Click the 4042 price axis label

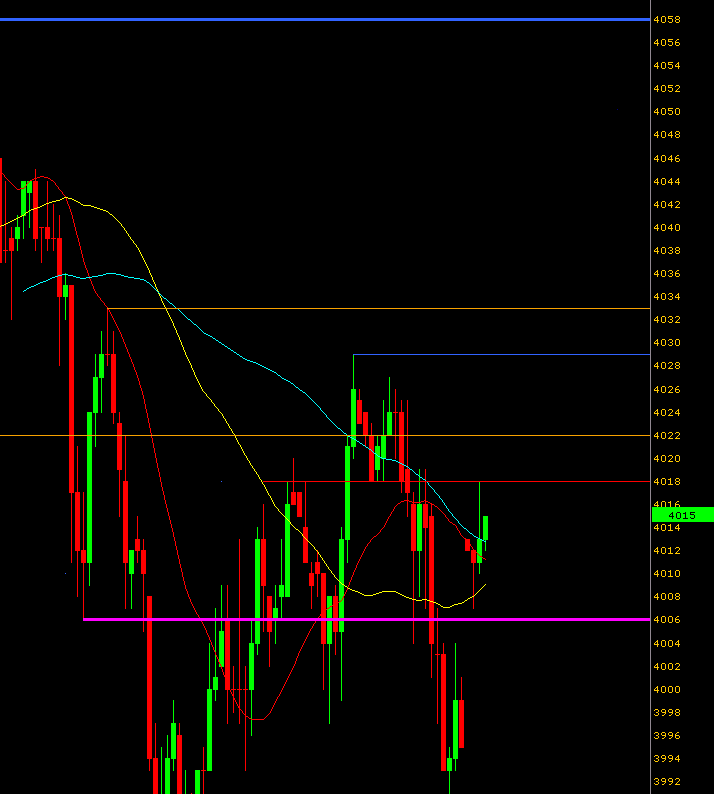(667, 205)
